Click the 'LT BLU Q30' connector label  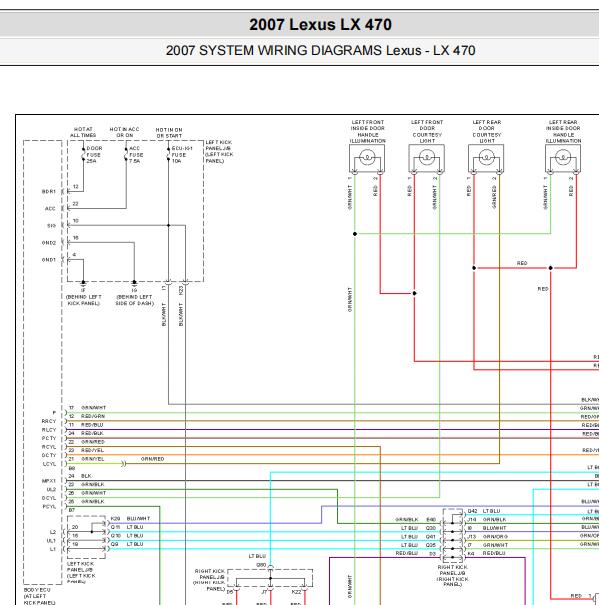418,528
